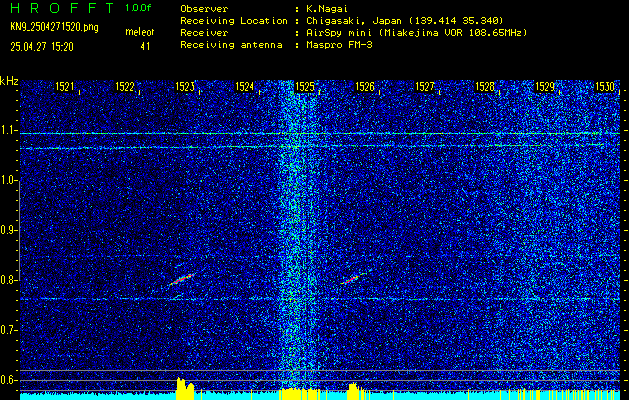
Task: Click the 1.1 frequency axis label
Action: point(8,130)
